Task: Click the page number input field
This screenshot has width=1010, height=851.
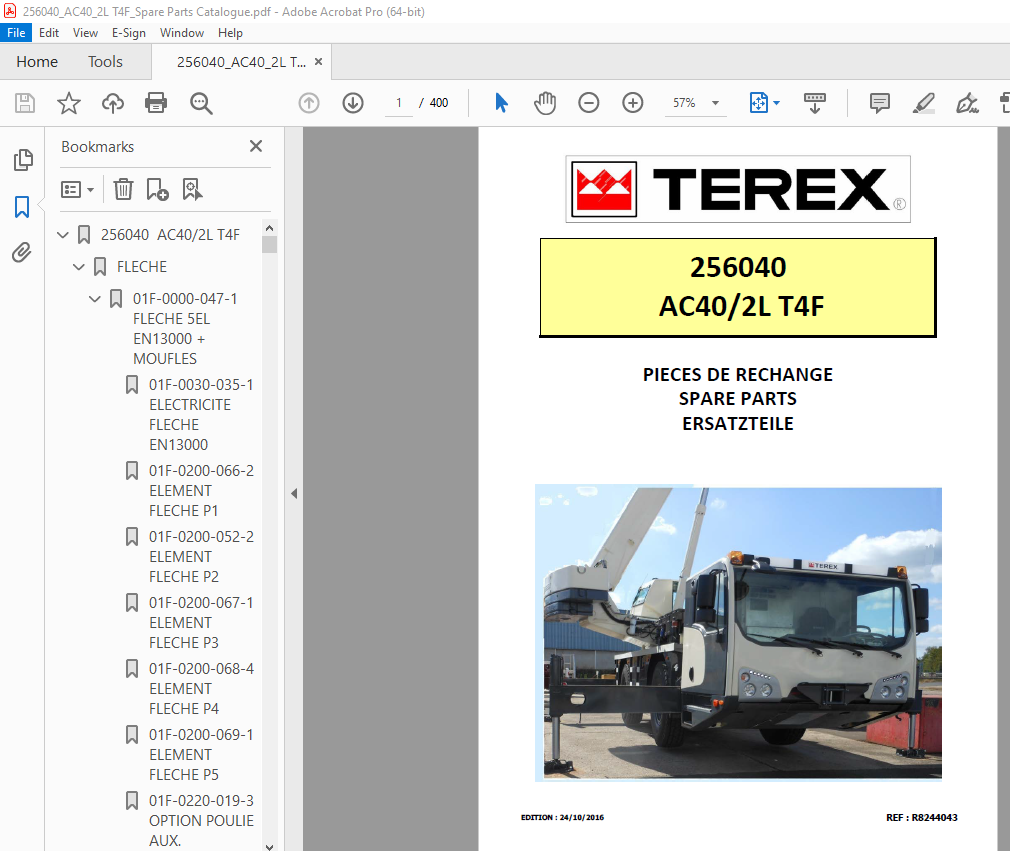Action: (399, 103)
